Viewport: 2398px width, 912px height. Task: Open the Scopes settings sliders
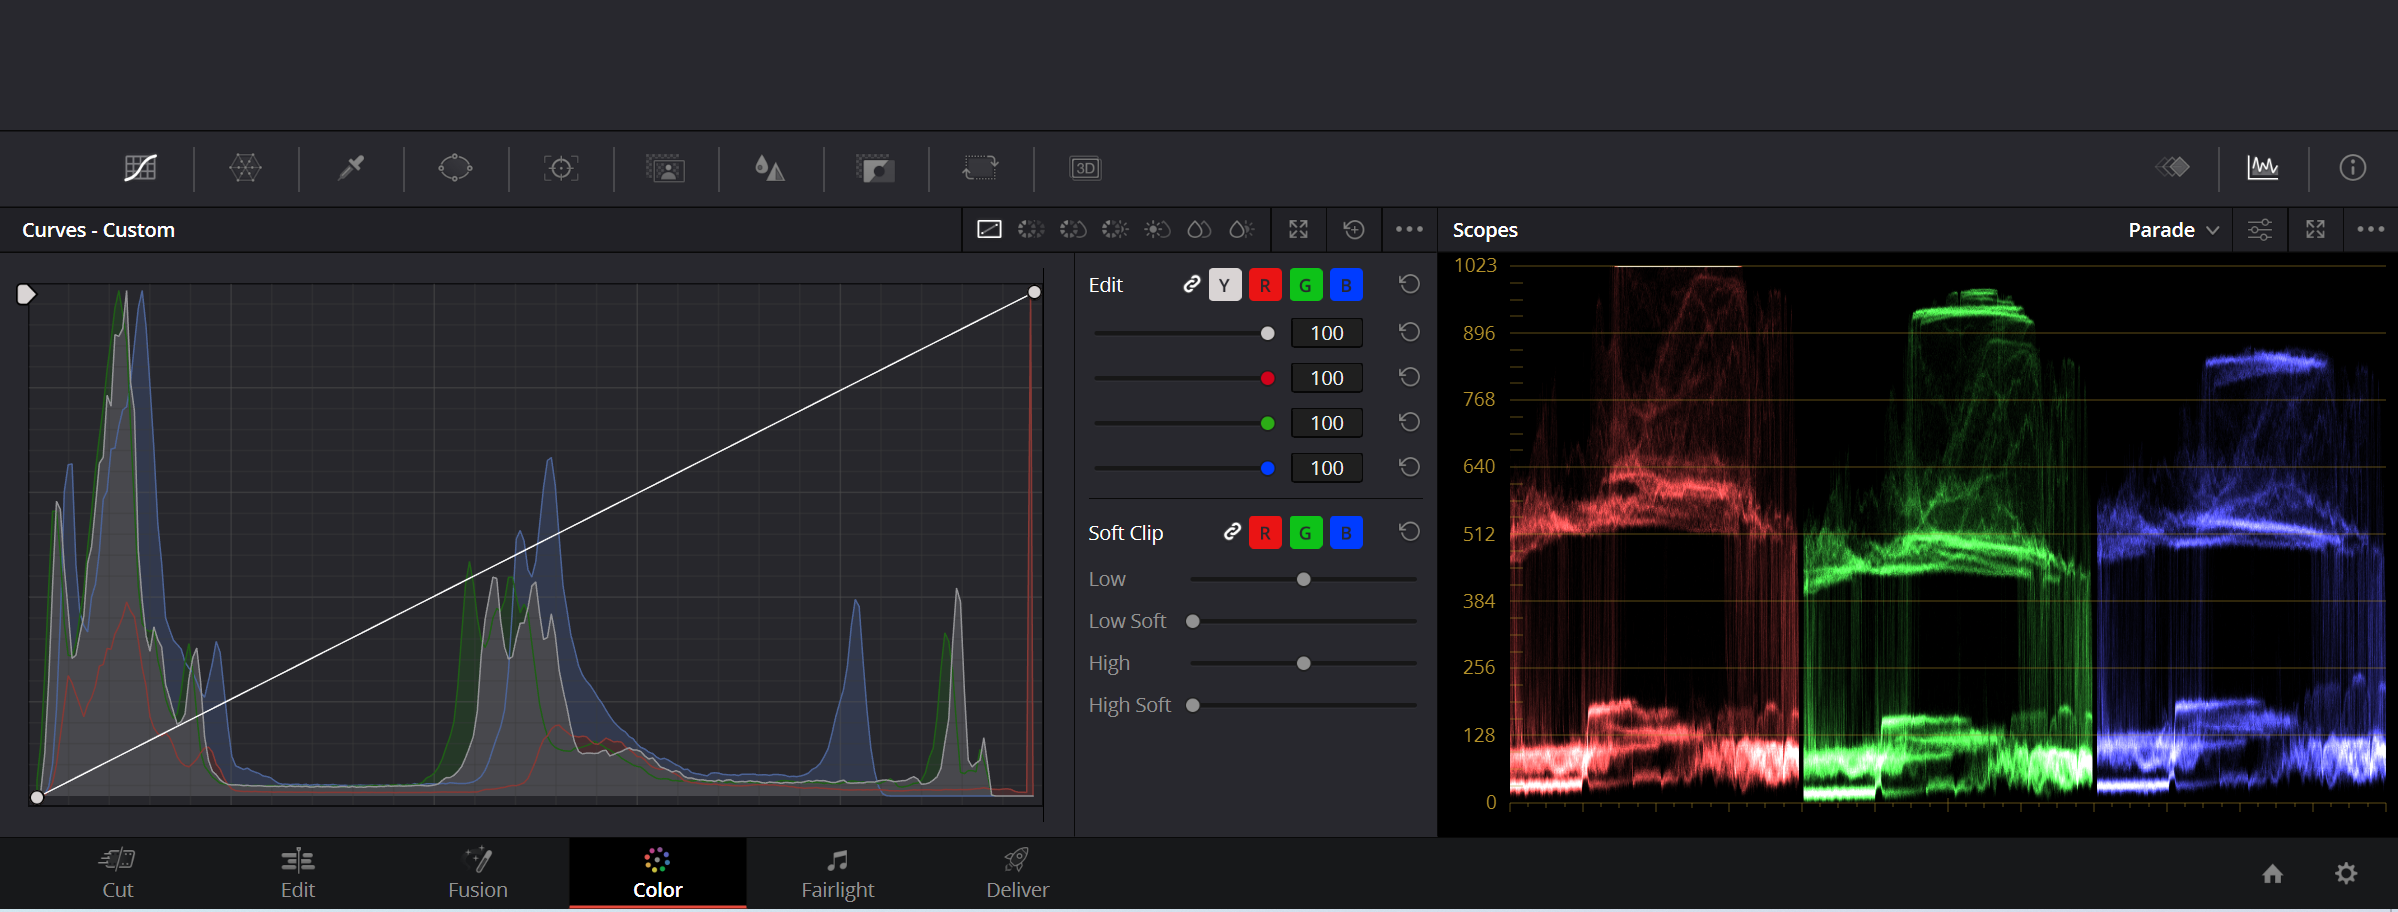tap(2259, 230)
